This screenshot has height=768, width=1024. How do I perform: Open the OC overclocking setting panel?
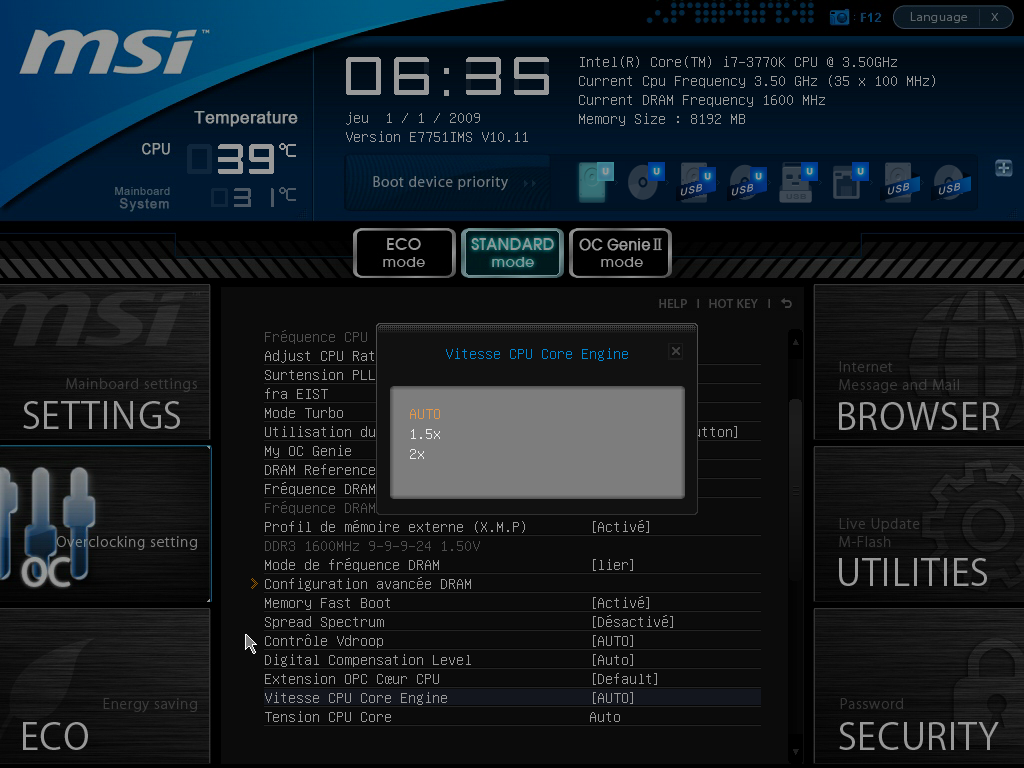104,524
